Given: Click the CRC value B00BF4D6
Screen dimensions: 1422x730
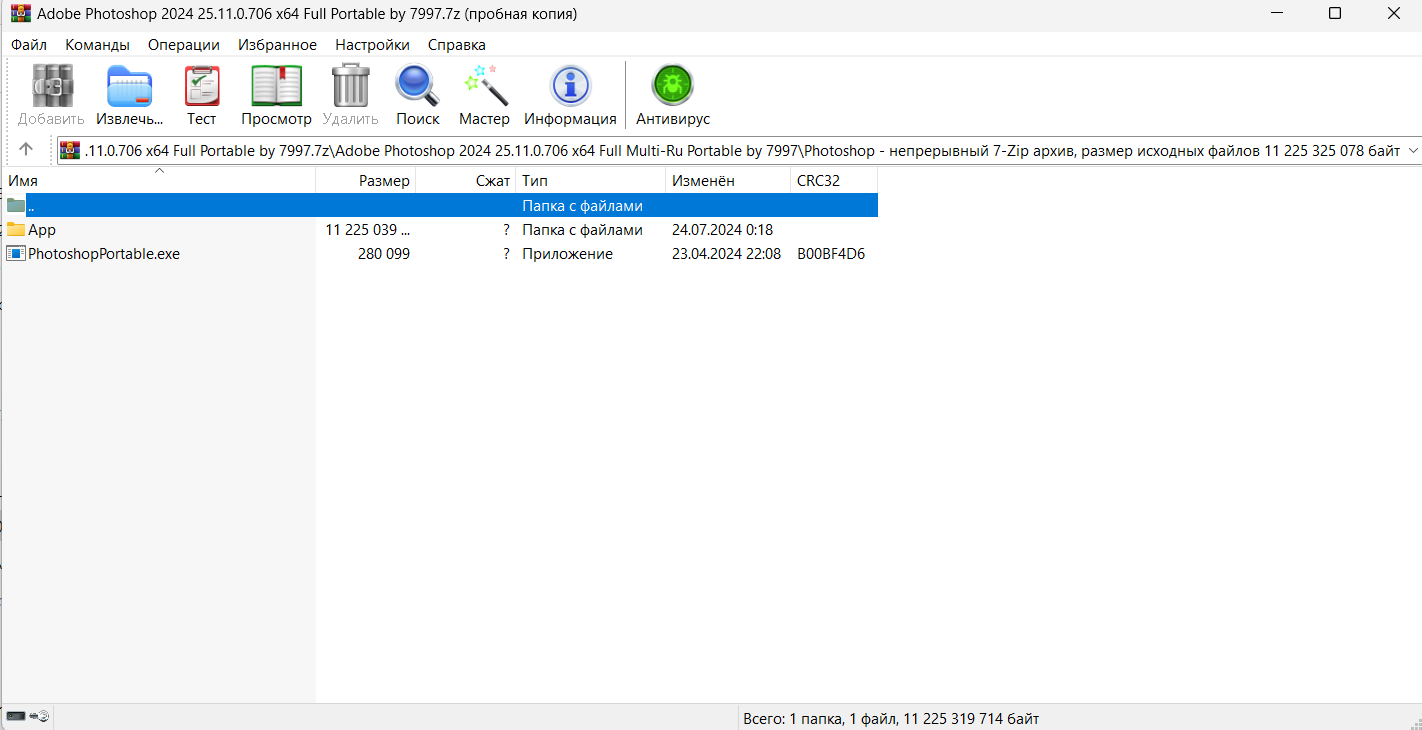Looking at the screenshot, I should click(831, 254).
